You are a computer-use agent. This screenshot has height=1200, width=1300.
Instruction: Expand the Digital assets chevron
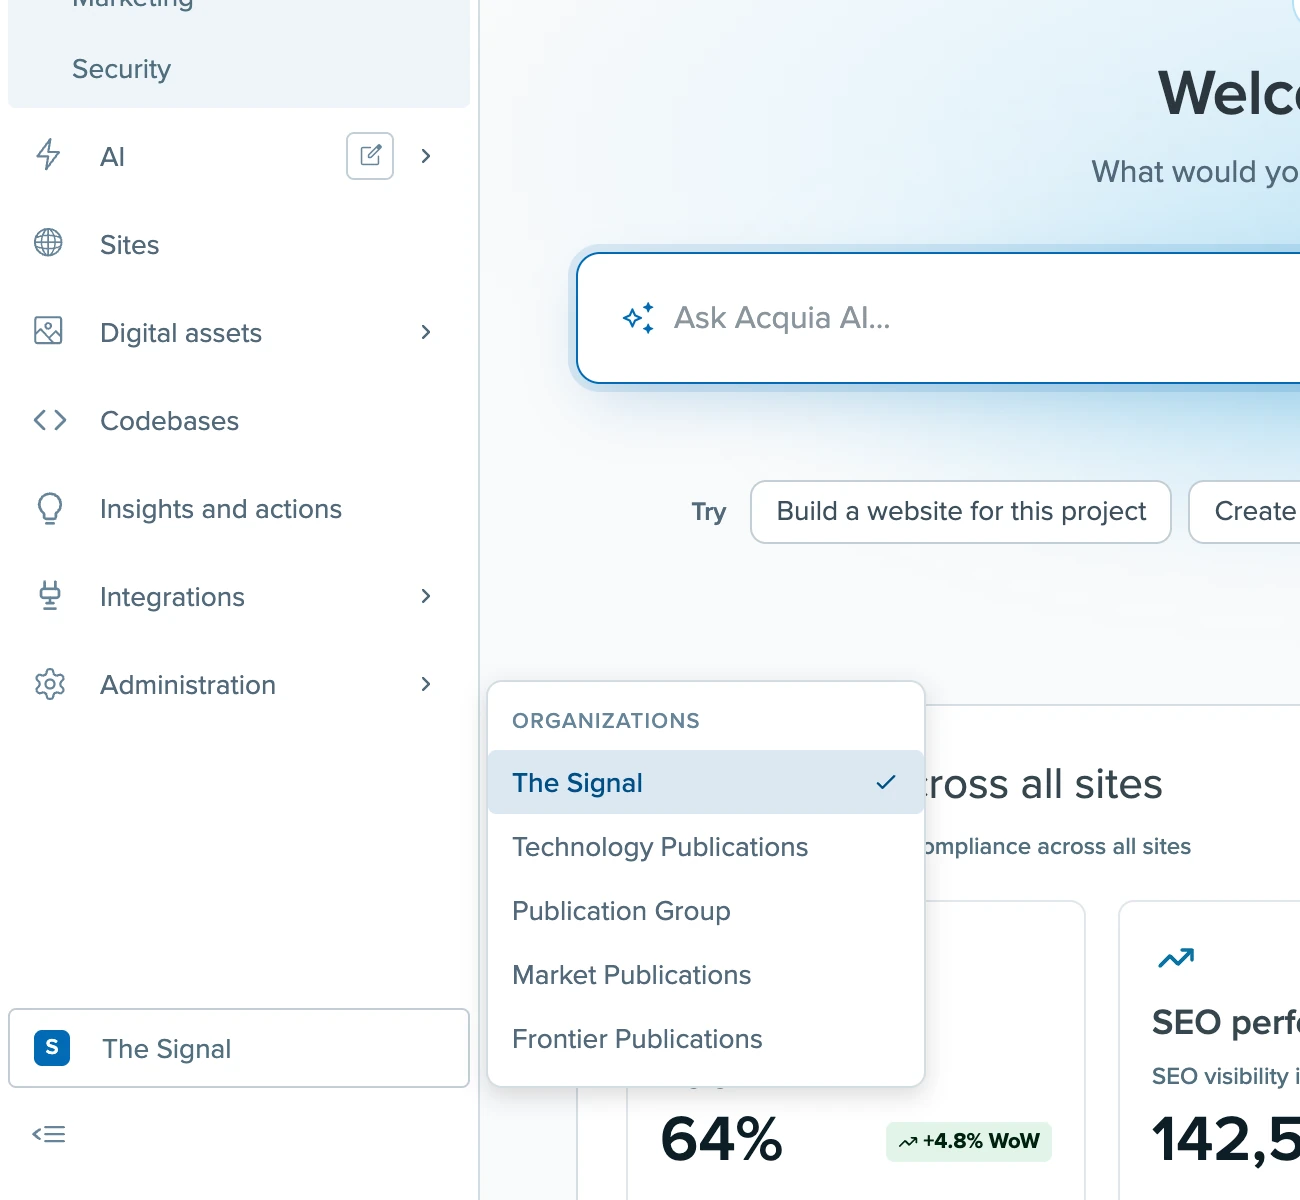coord(426,332)
